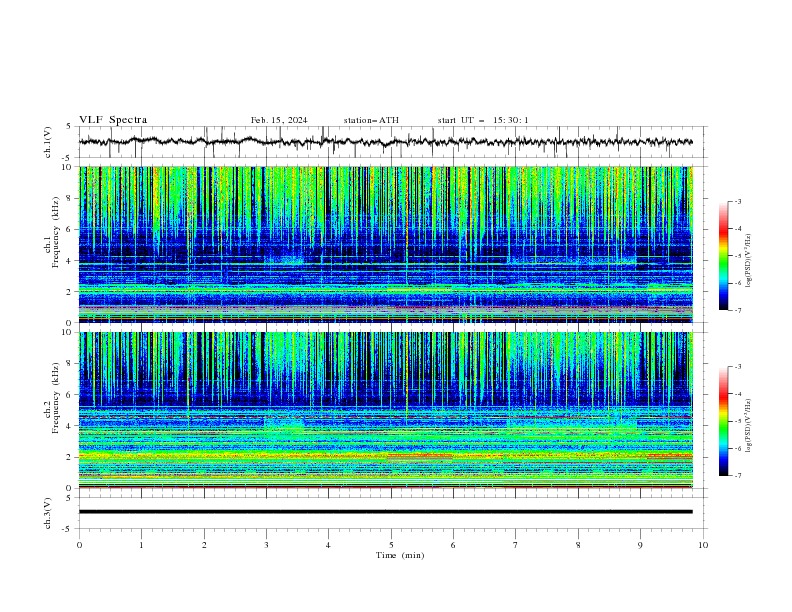Click the time axis tick label "3"
Image resolution: width=792 pixels, height=612 pixels.
(266, 545)
